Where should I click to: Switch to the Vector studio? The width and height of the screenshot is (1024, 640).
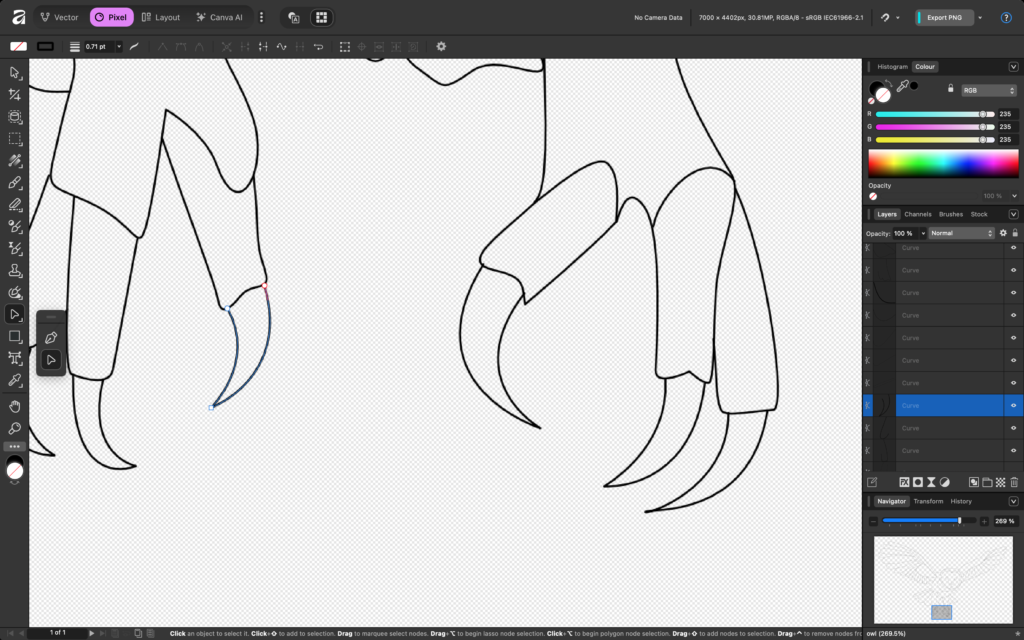click(59, 17)
